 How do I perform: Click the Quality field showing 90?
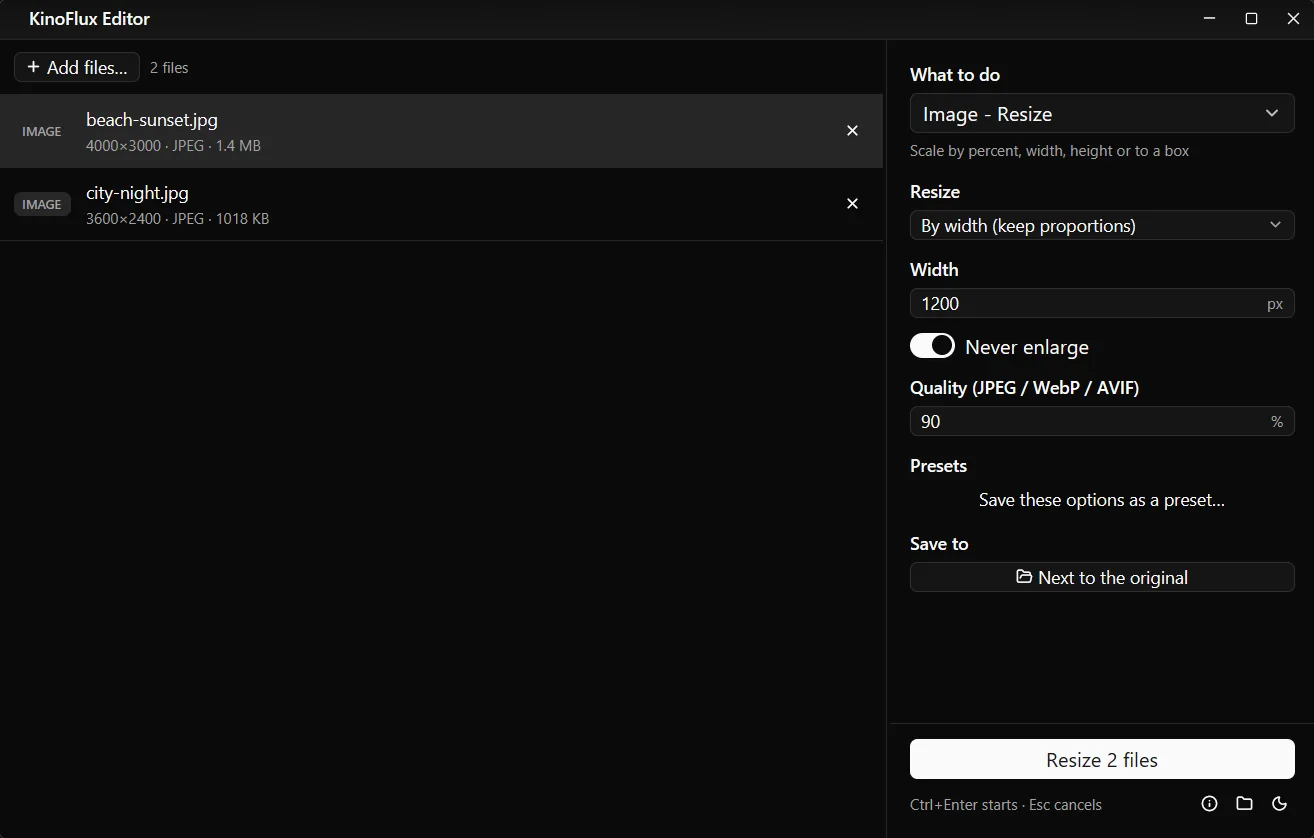coord(1102,422)
